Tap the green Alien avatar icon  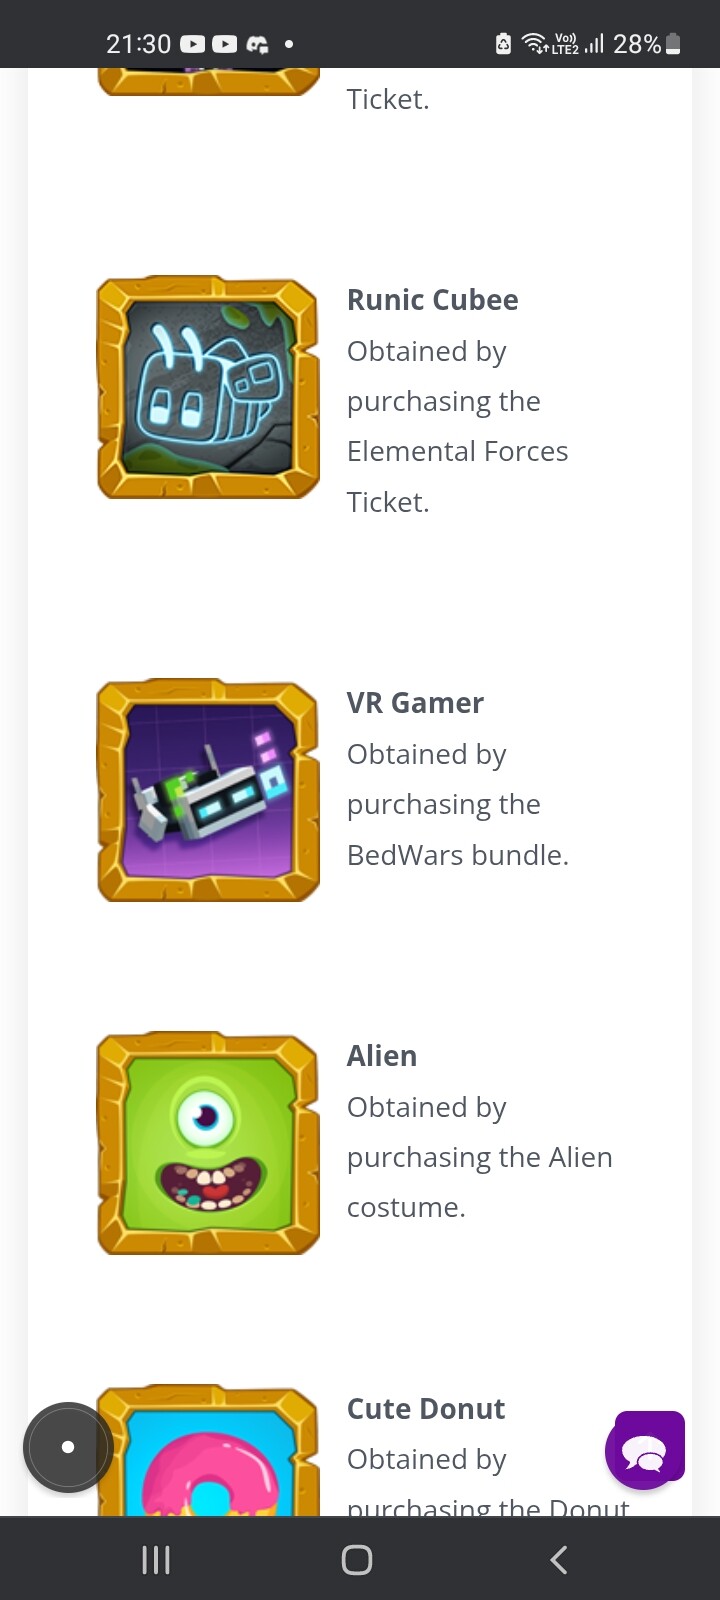208,1143
